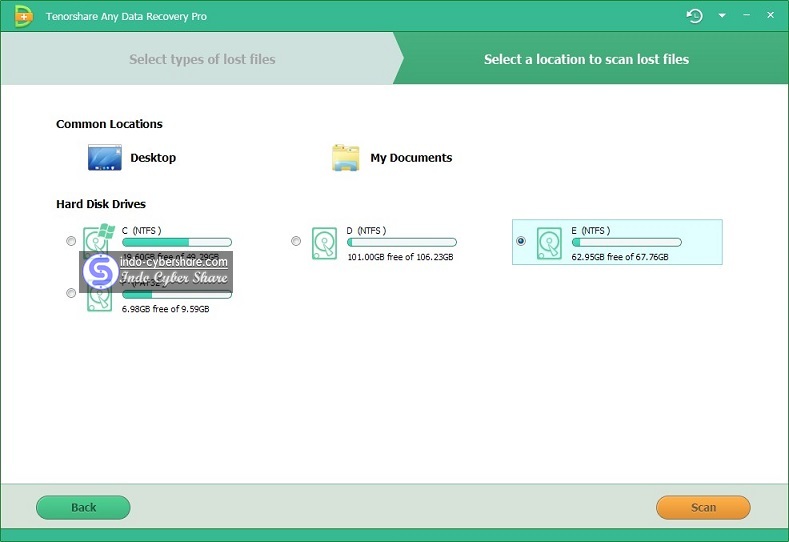Choose the C (NTFS) drive radio button
This screenshot has height=542, width=789.
click(71, 241)
